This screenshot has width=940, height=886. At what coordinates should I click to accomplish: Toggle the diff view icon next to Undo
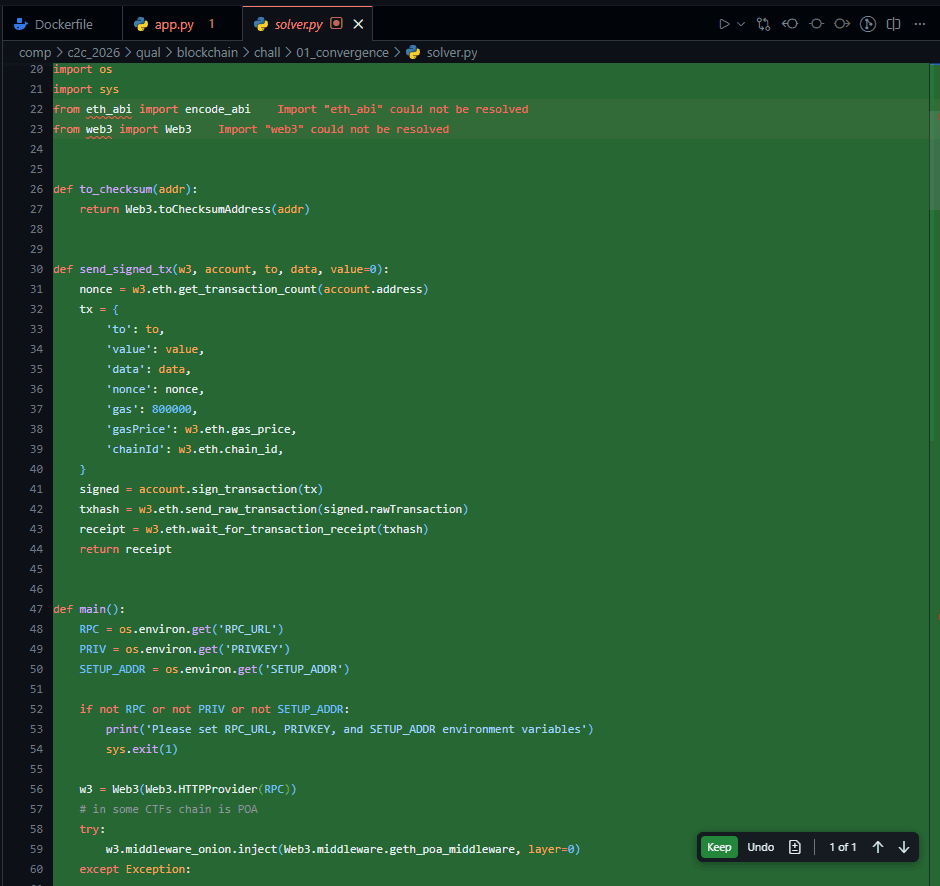click(795, 847)
